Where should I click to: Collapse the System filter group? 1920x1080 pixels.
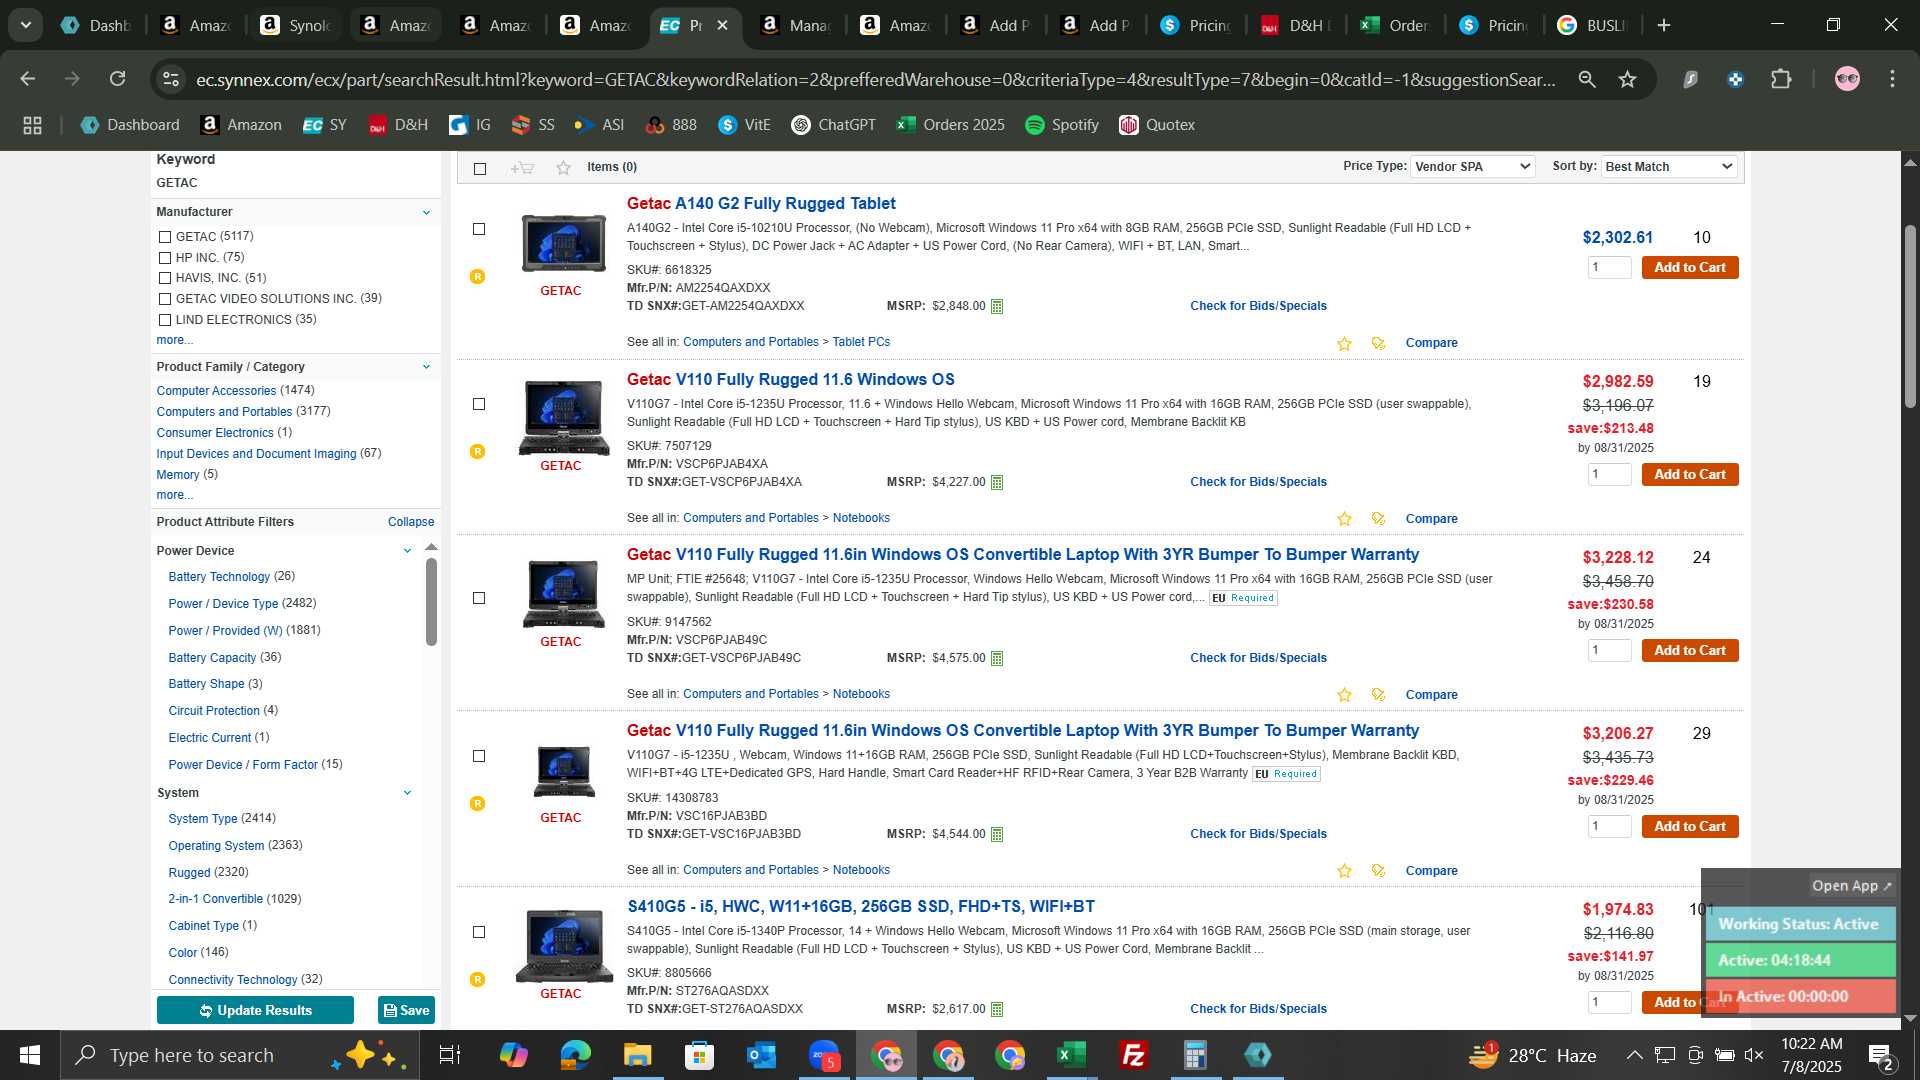pyautogui.click(x=407, y=793)
